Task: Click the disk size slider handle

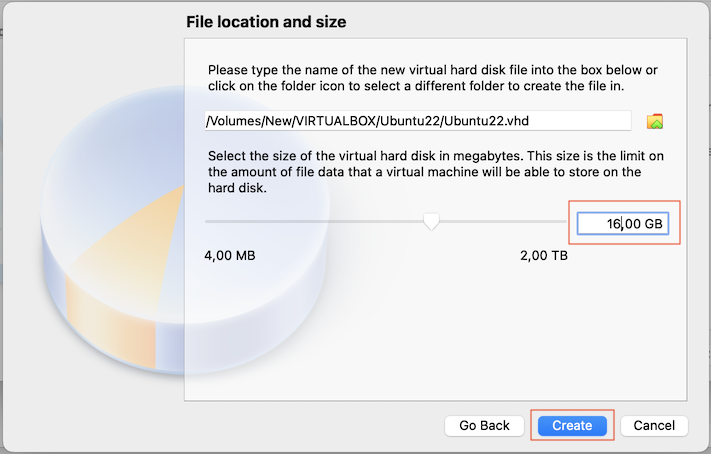Action: click(431, 221)
